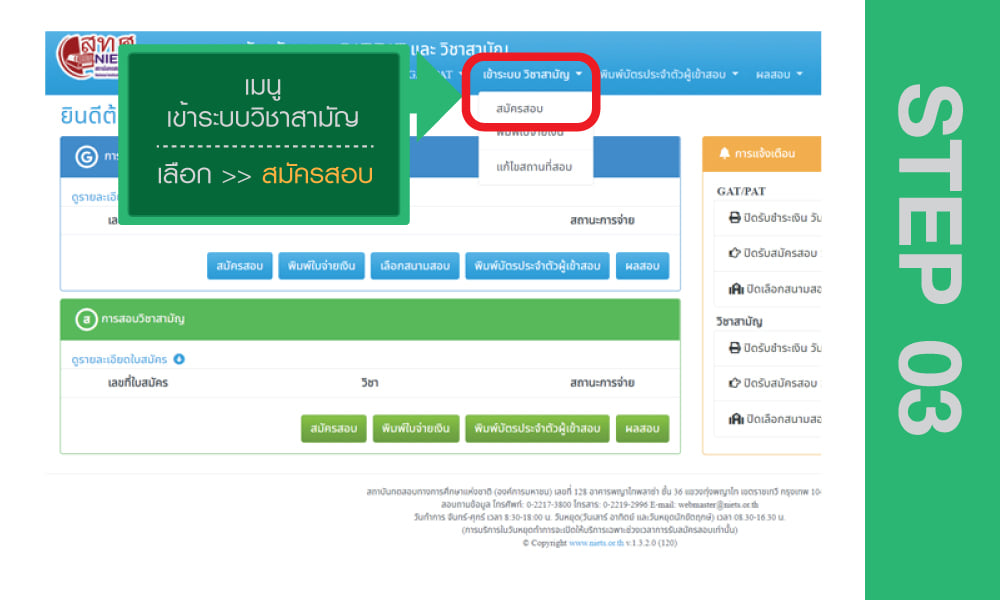The height and width of the screenshot is (600, 1000).
Task: Follow the www.niets.or.th footer link
Action: click(x=596, y=543)
